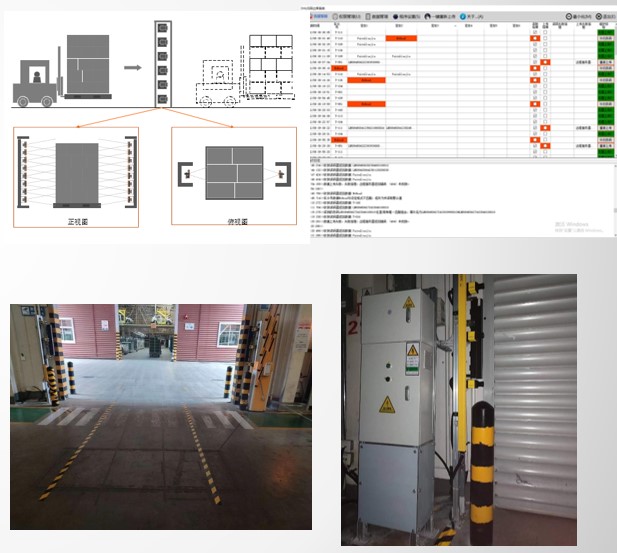Click the log panel scroll-down arrow
This screenshot has height=553, width=617.
point(615,235)
